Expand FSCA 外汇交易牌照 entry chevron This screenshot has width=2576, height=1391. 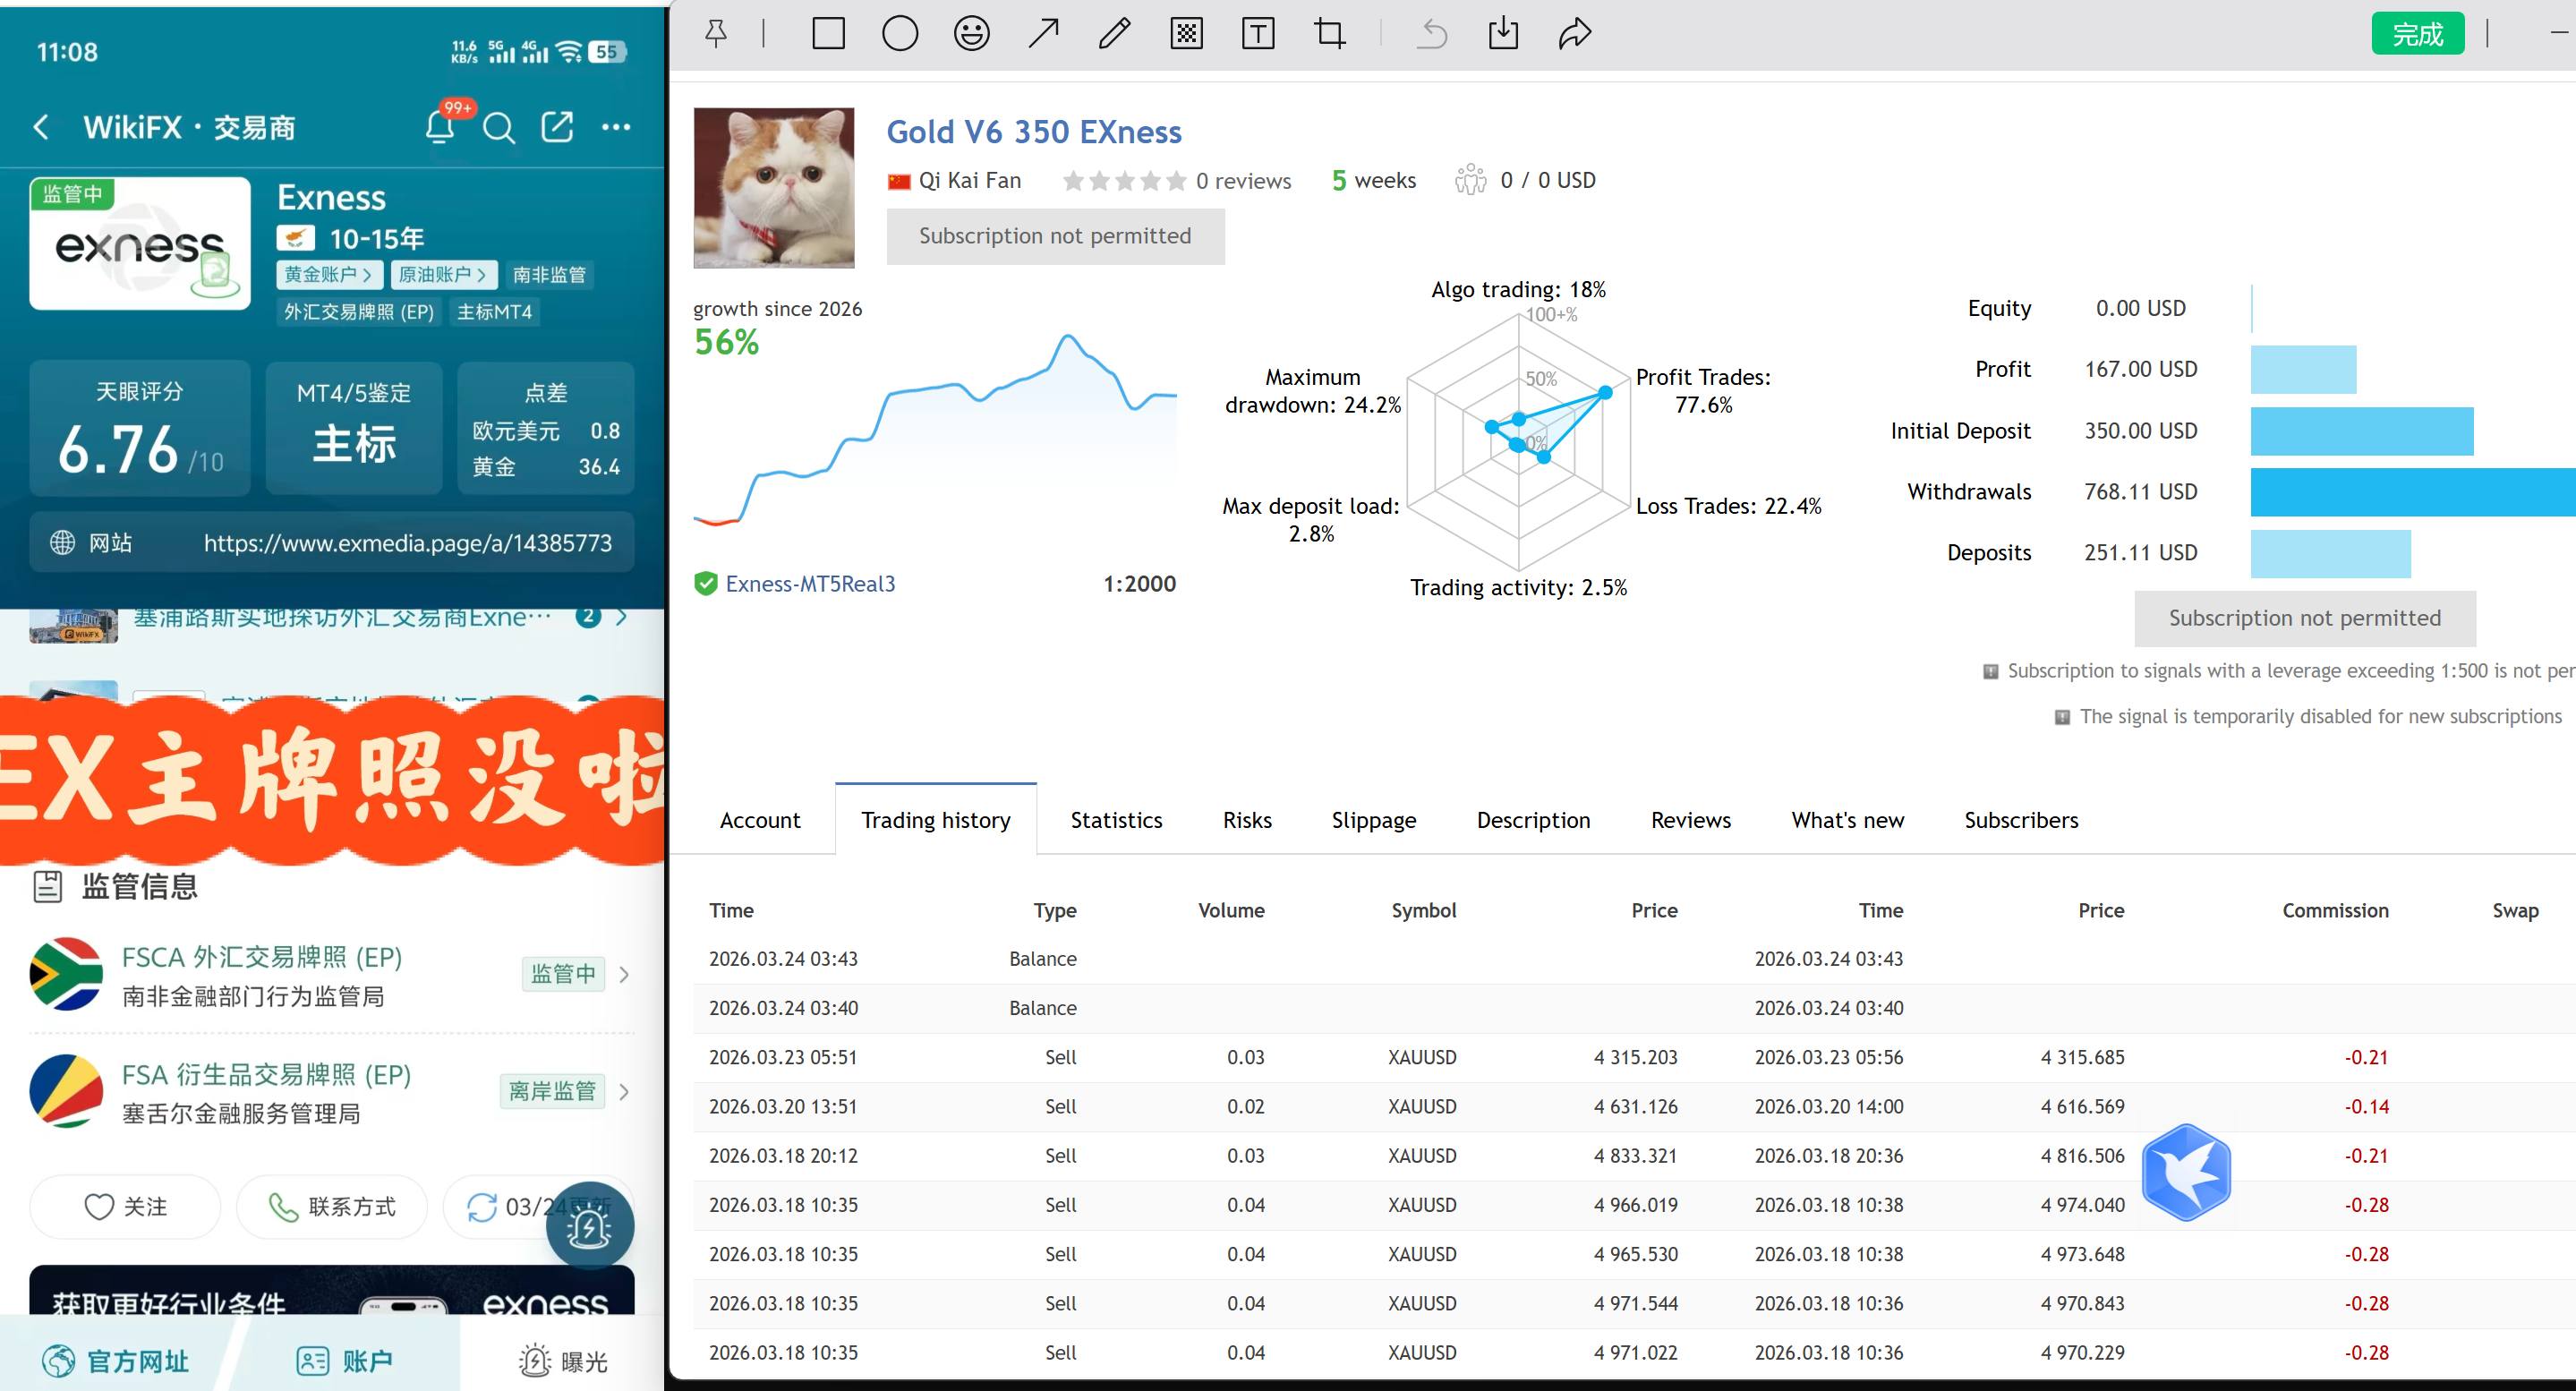(625, 973)
